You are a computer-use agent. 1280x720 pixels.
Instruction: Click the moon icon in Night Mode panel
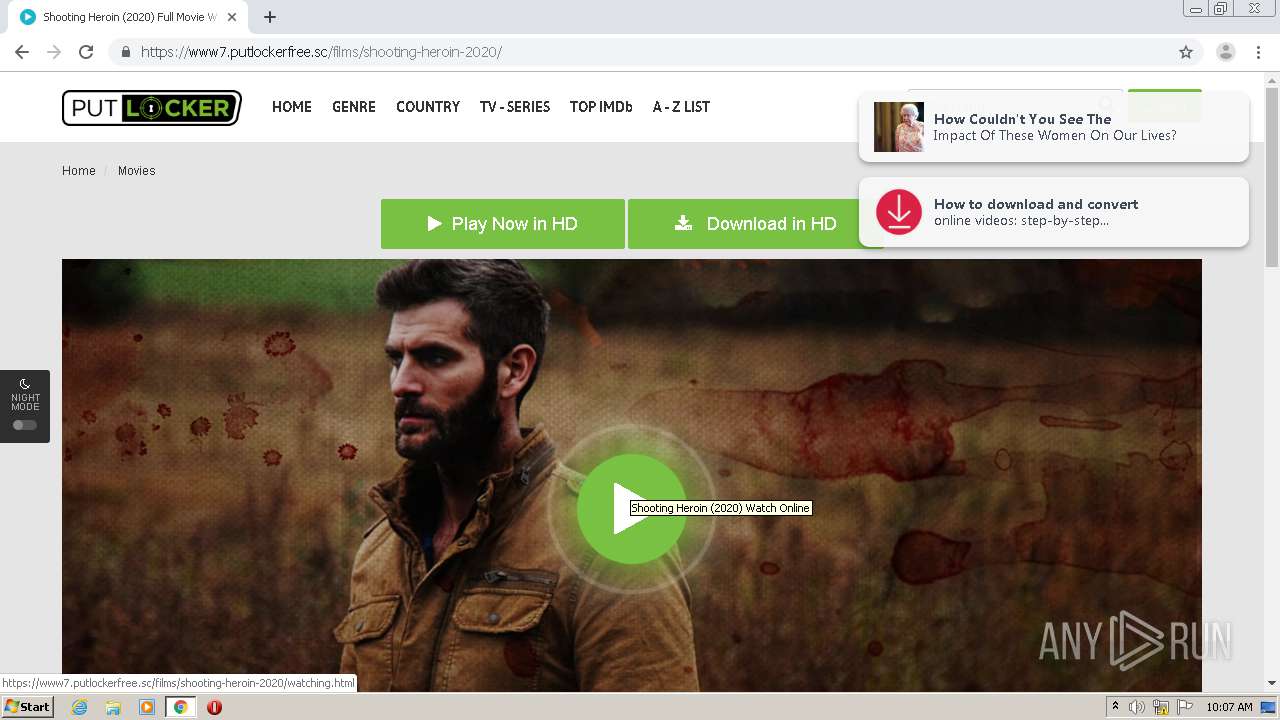coord(25,384)
